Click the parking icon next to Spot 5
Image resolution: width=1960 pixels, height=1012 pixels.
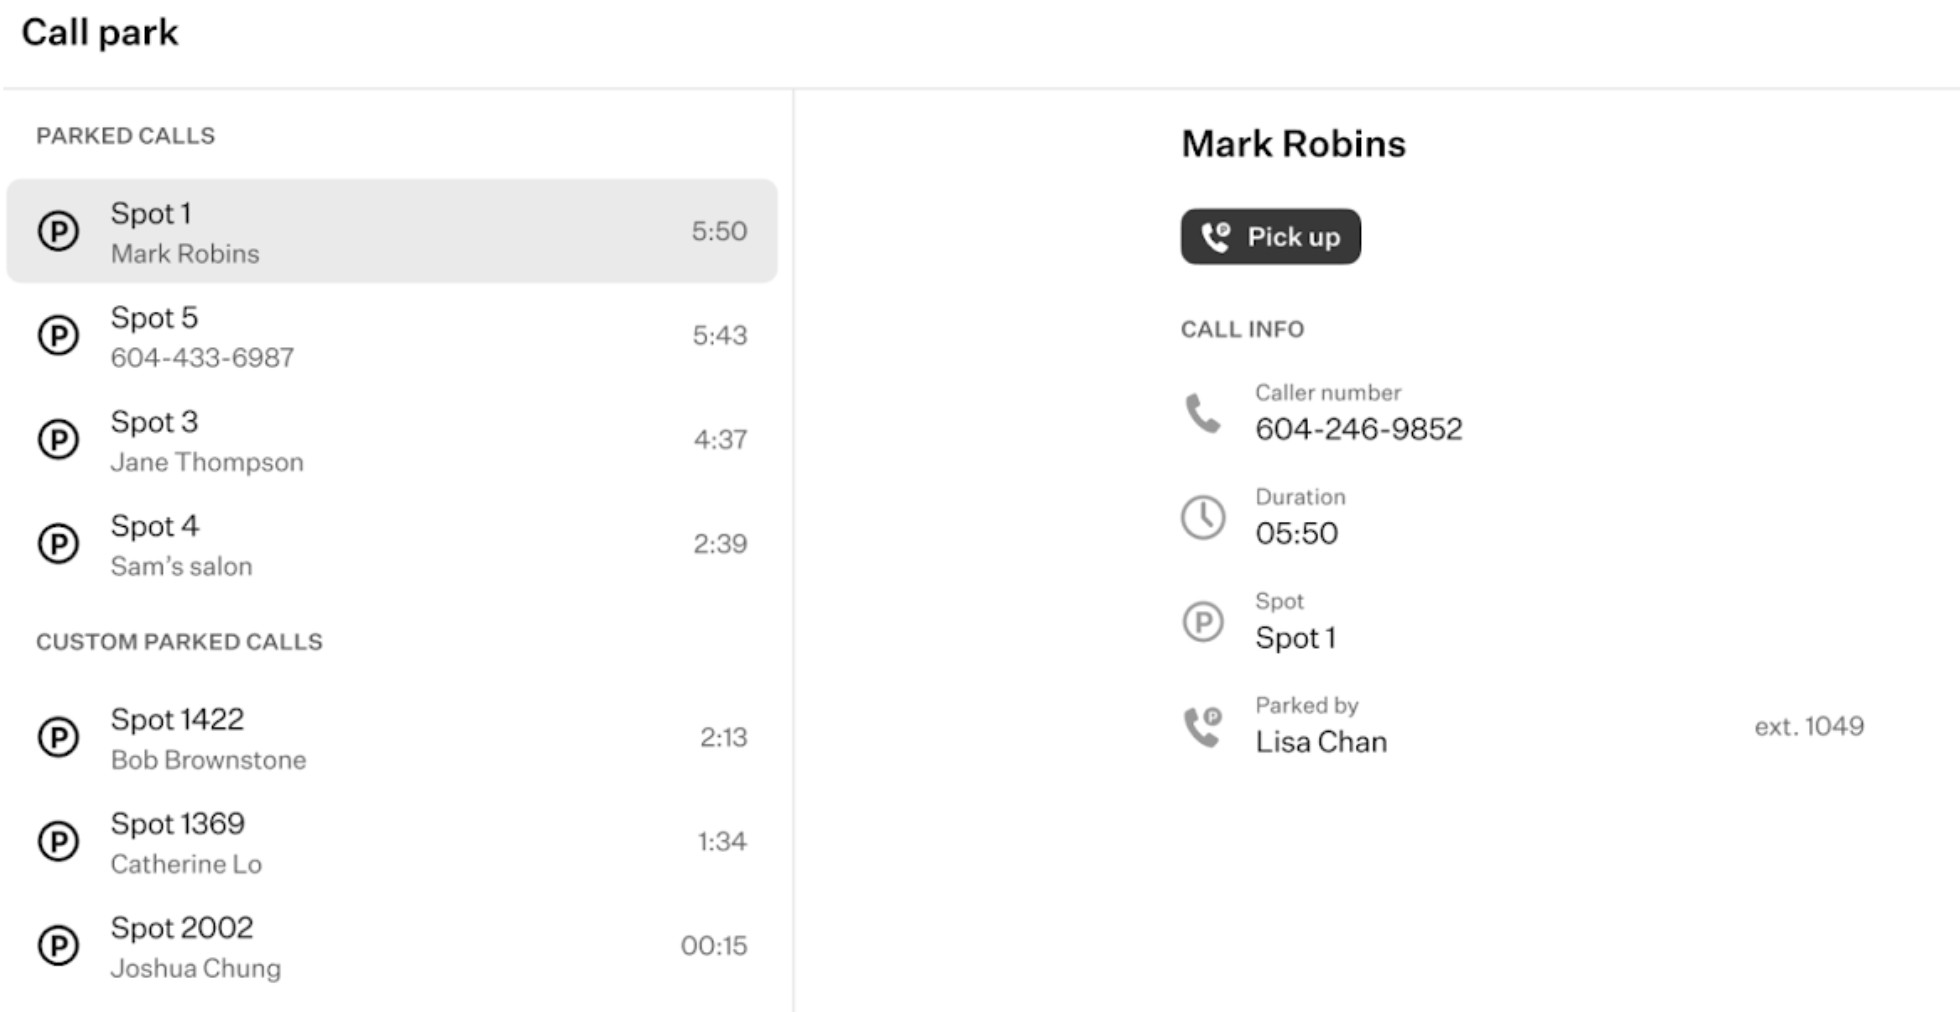[x=58, y=335]
